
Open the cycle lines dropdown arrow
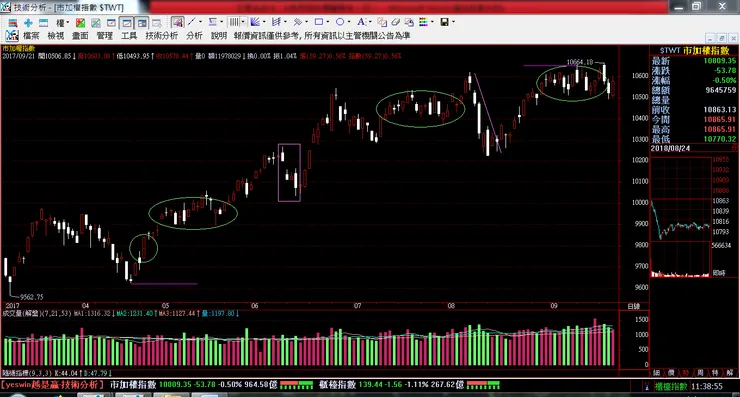tap(243, 22)
